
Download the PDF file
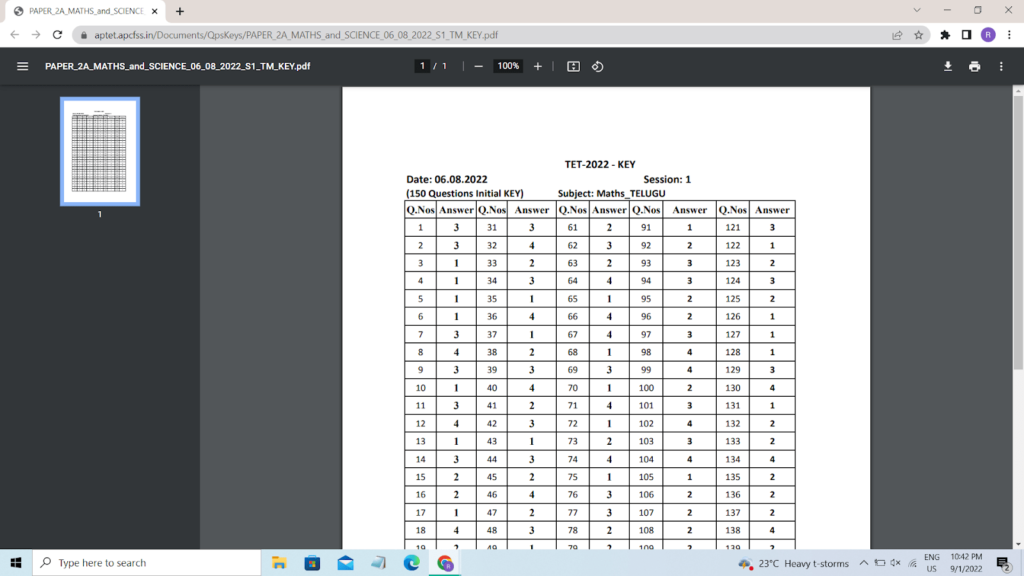click(x=948, y=66)
